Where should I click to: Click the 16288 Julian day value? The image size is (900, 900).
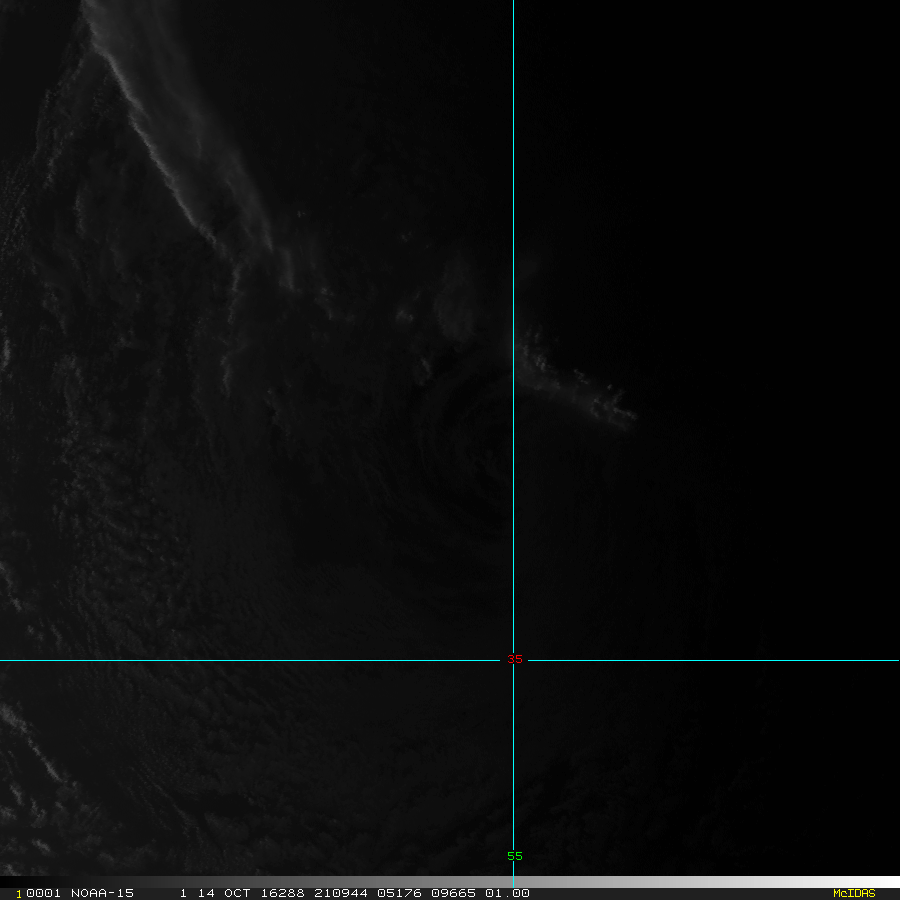pos(282,893)
